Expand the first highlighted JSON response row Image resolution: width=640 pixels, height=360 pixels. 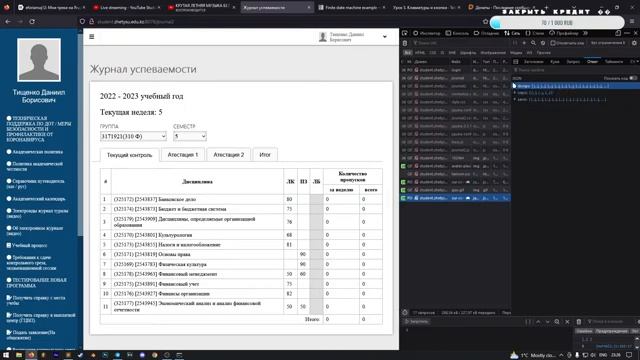[x=515, y=86]
